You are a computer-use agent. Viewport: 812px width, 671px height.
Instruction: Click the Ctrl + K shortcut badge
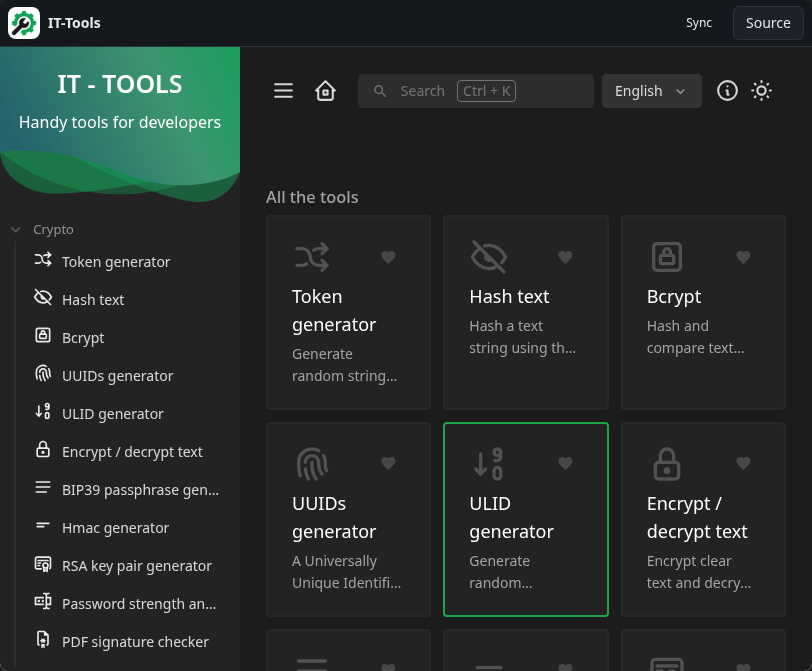pos(486,91)
